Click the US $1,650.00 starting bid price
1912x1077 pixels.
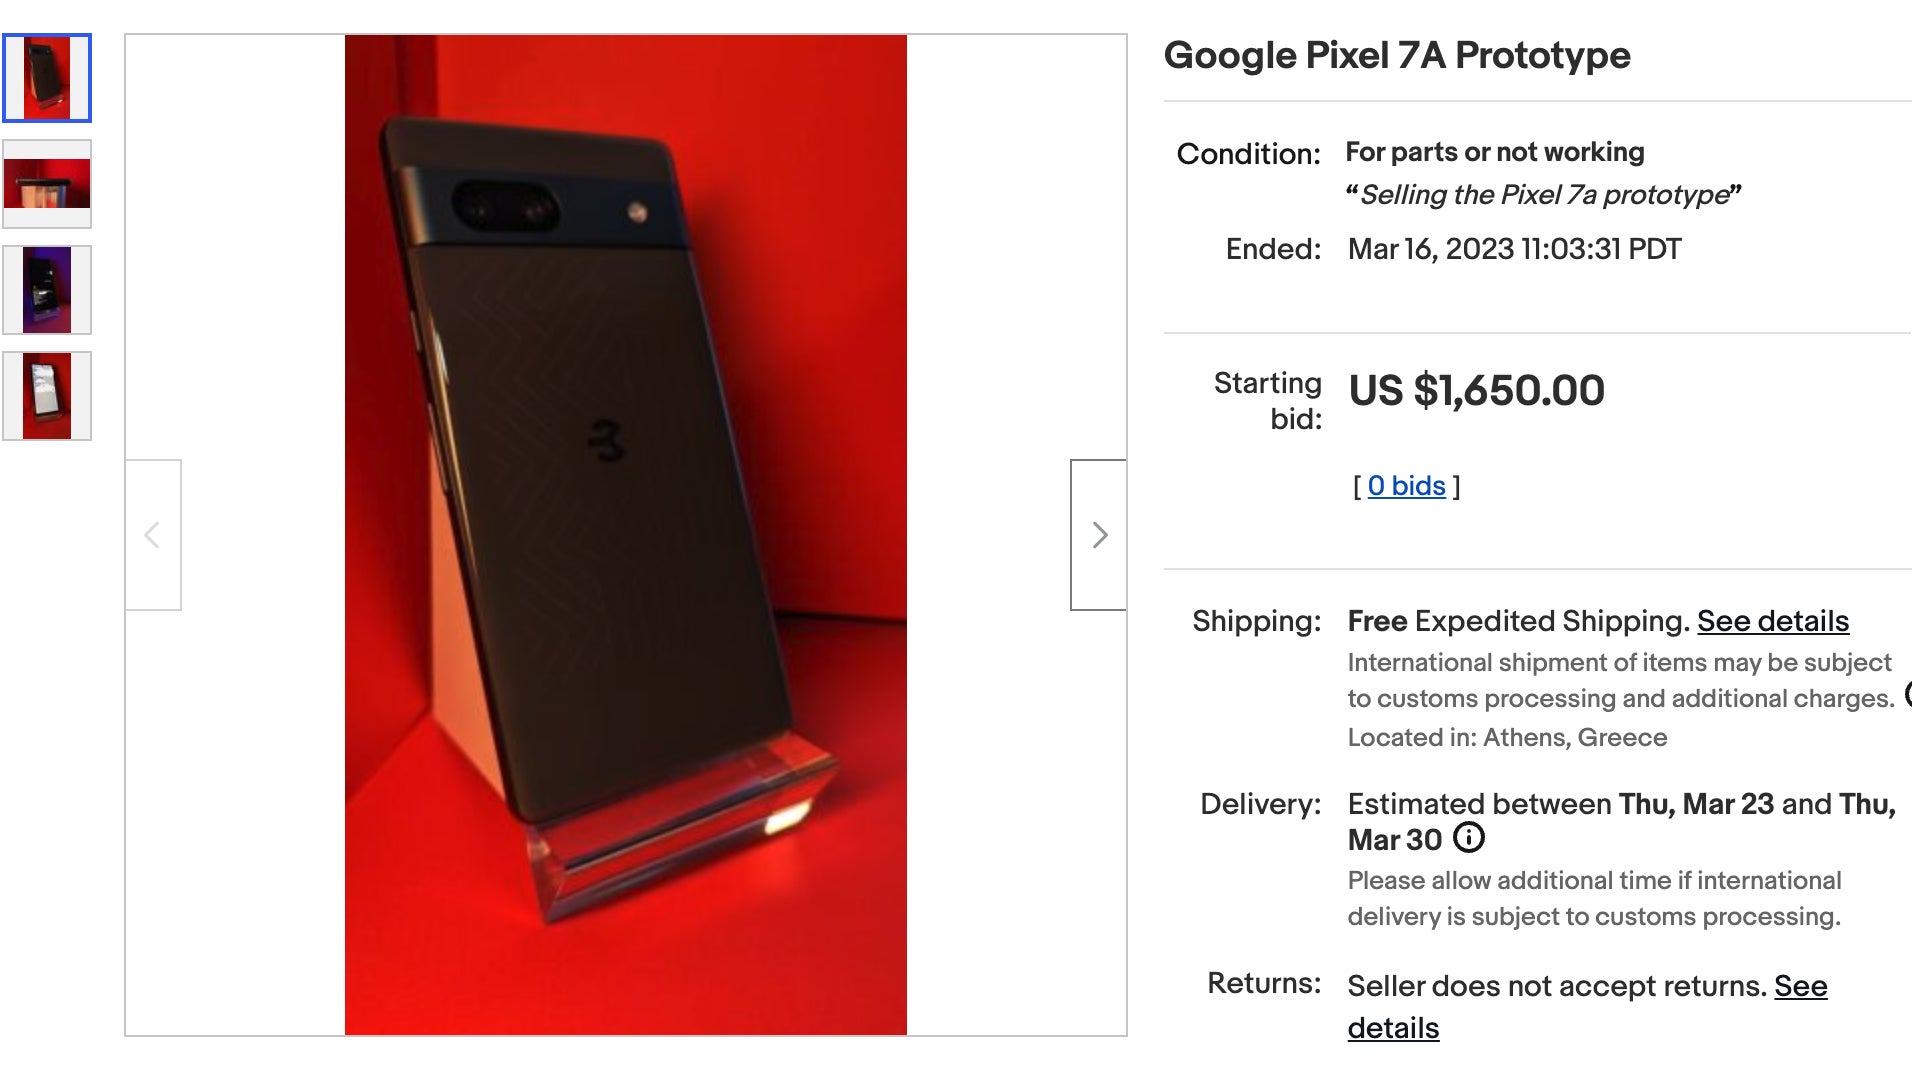click(1476, 391)
